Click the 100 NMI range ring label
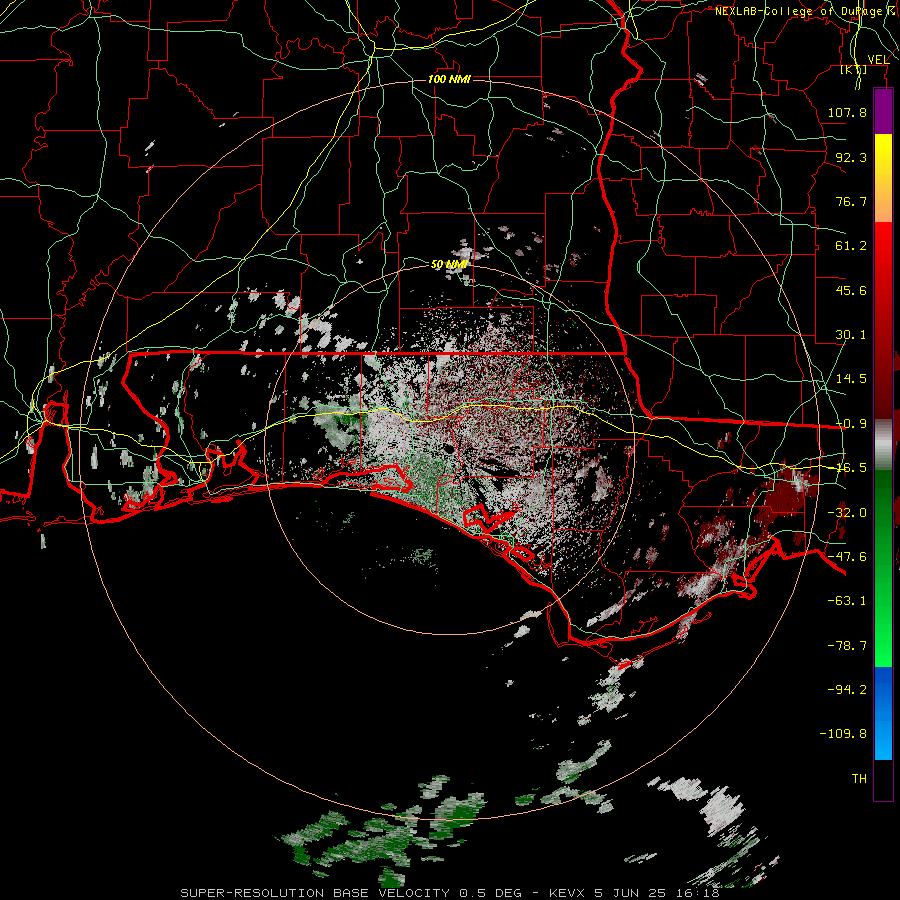900x900 pixels. [x=449, y=79]
